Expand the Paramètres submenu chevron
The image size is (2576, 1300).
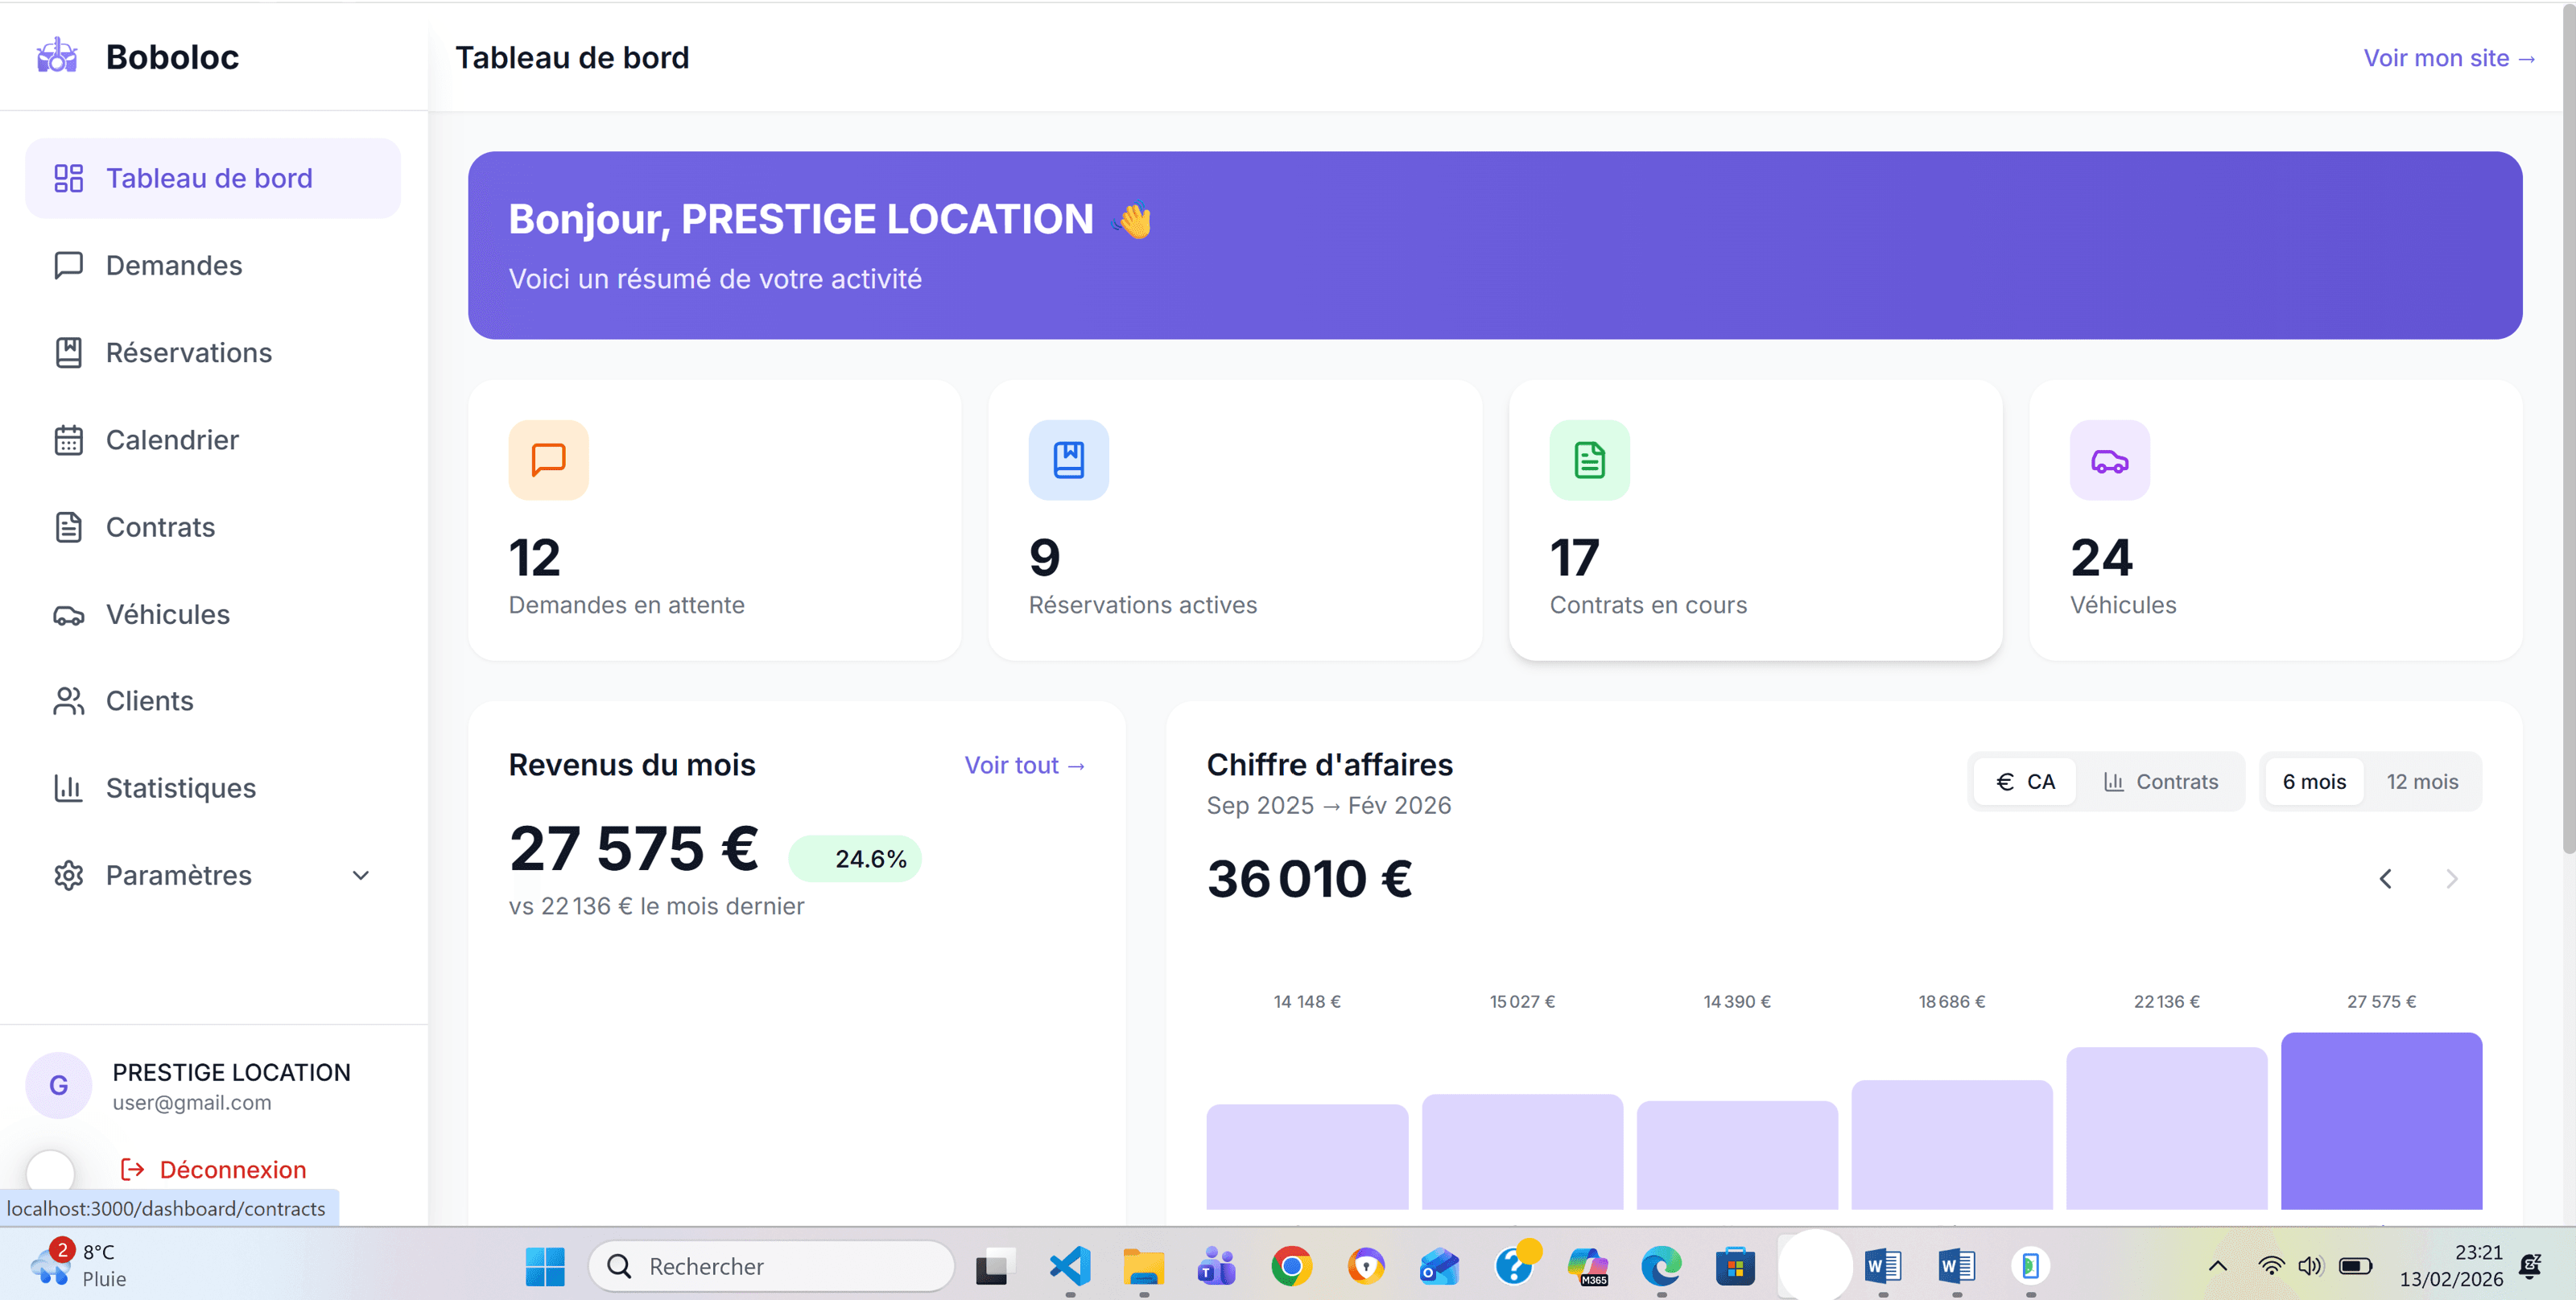(361, 875)
